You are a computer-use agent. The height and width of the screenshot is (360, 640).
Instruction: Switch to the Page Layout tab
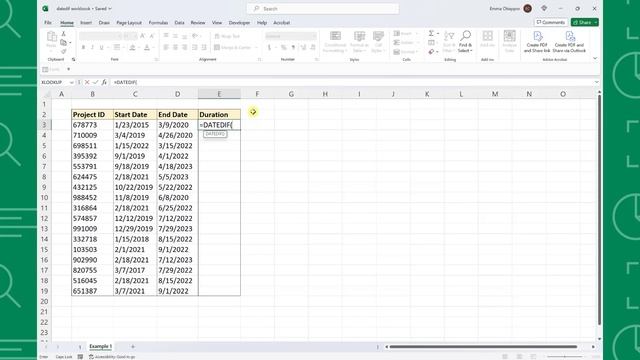click(129, 22)
